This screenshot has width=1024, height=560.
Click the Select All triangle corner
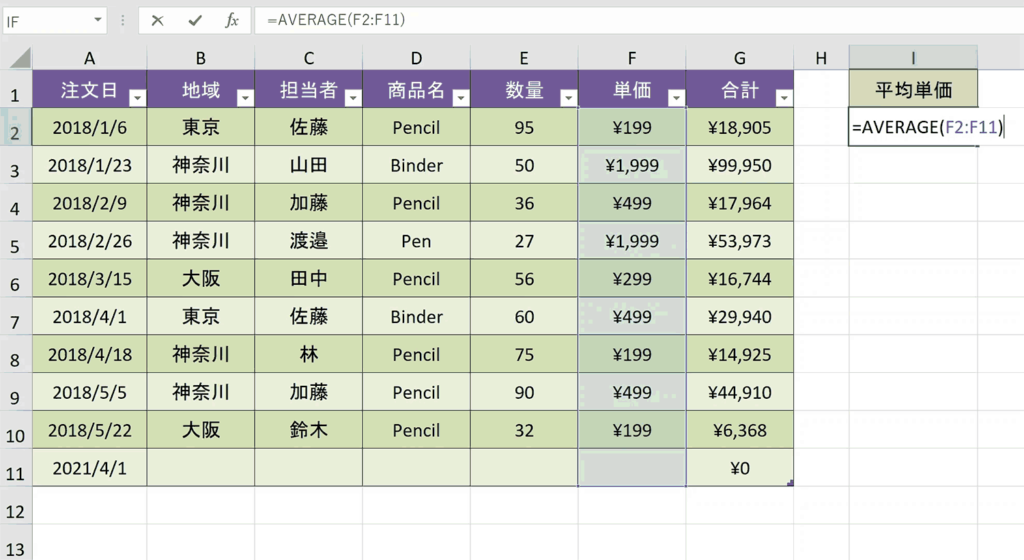click(x=20, y=58)
